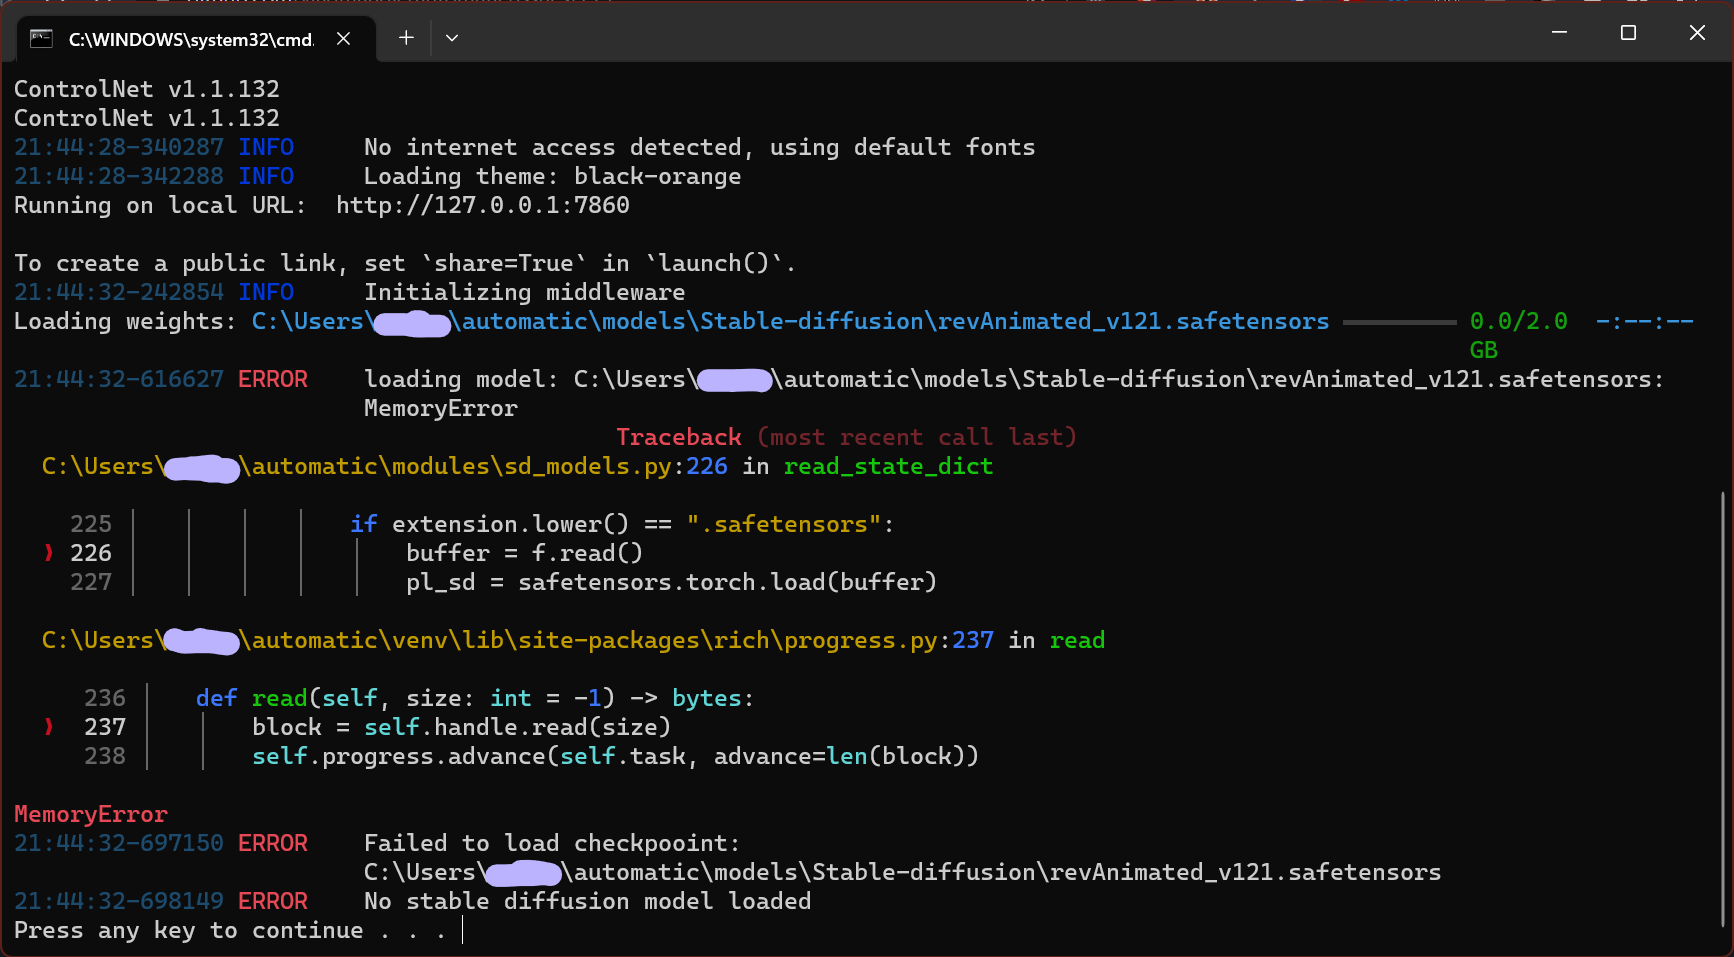
Task: Place cursor at the Press any key prompt
Action: (x=462, y=930)
